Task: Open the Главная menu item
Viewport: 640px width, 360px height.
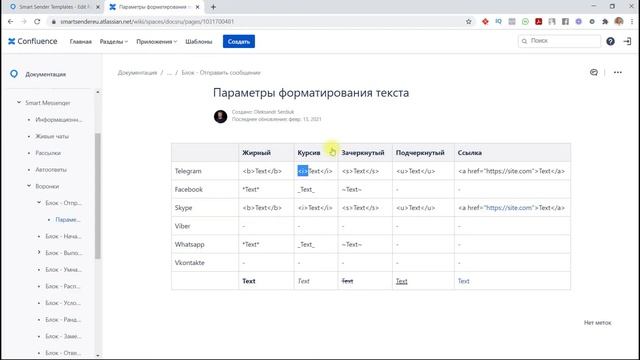Action: point(81,42)
